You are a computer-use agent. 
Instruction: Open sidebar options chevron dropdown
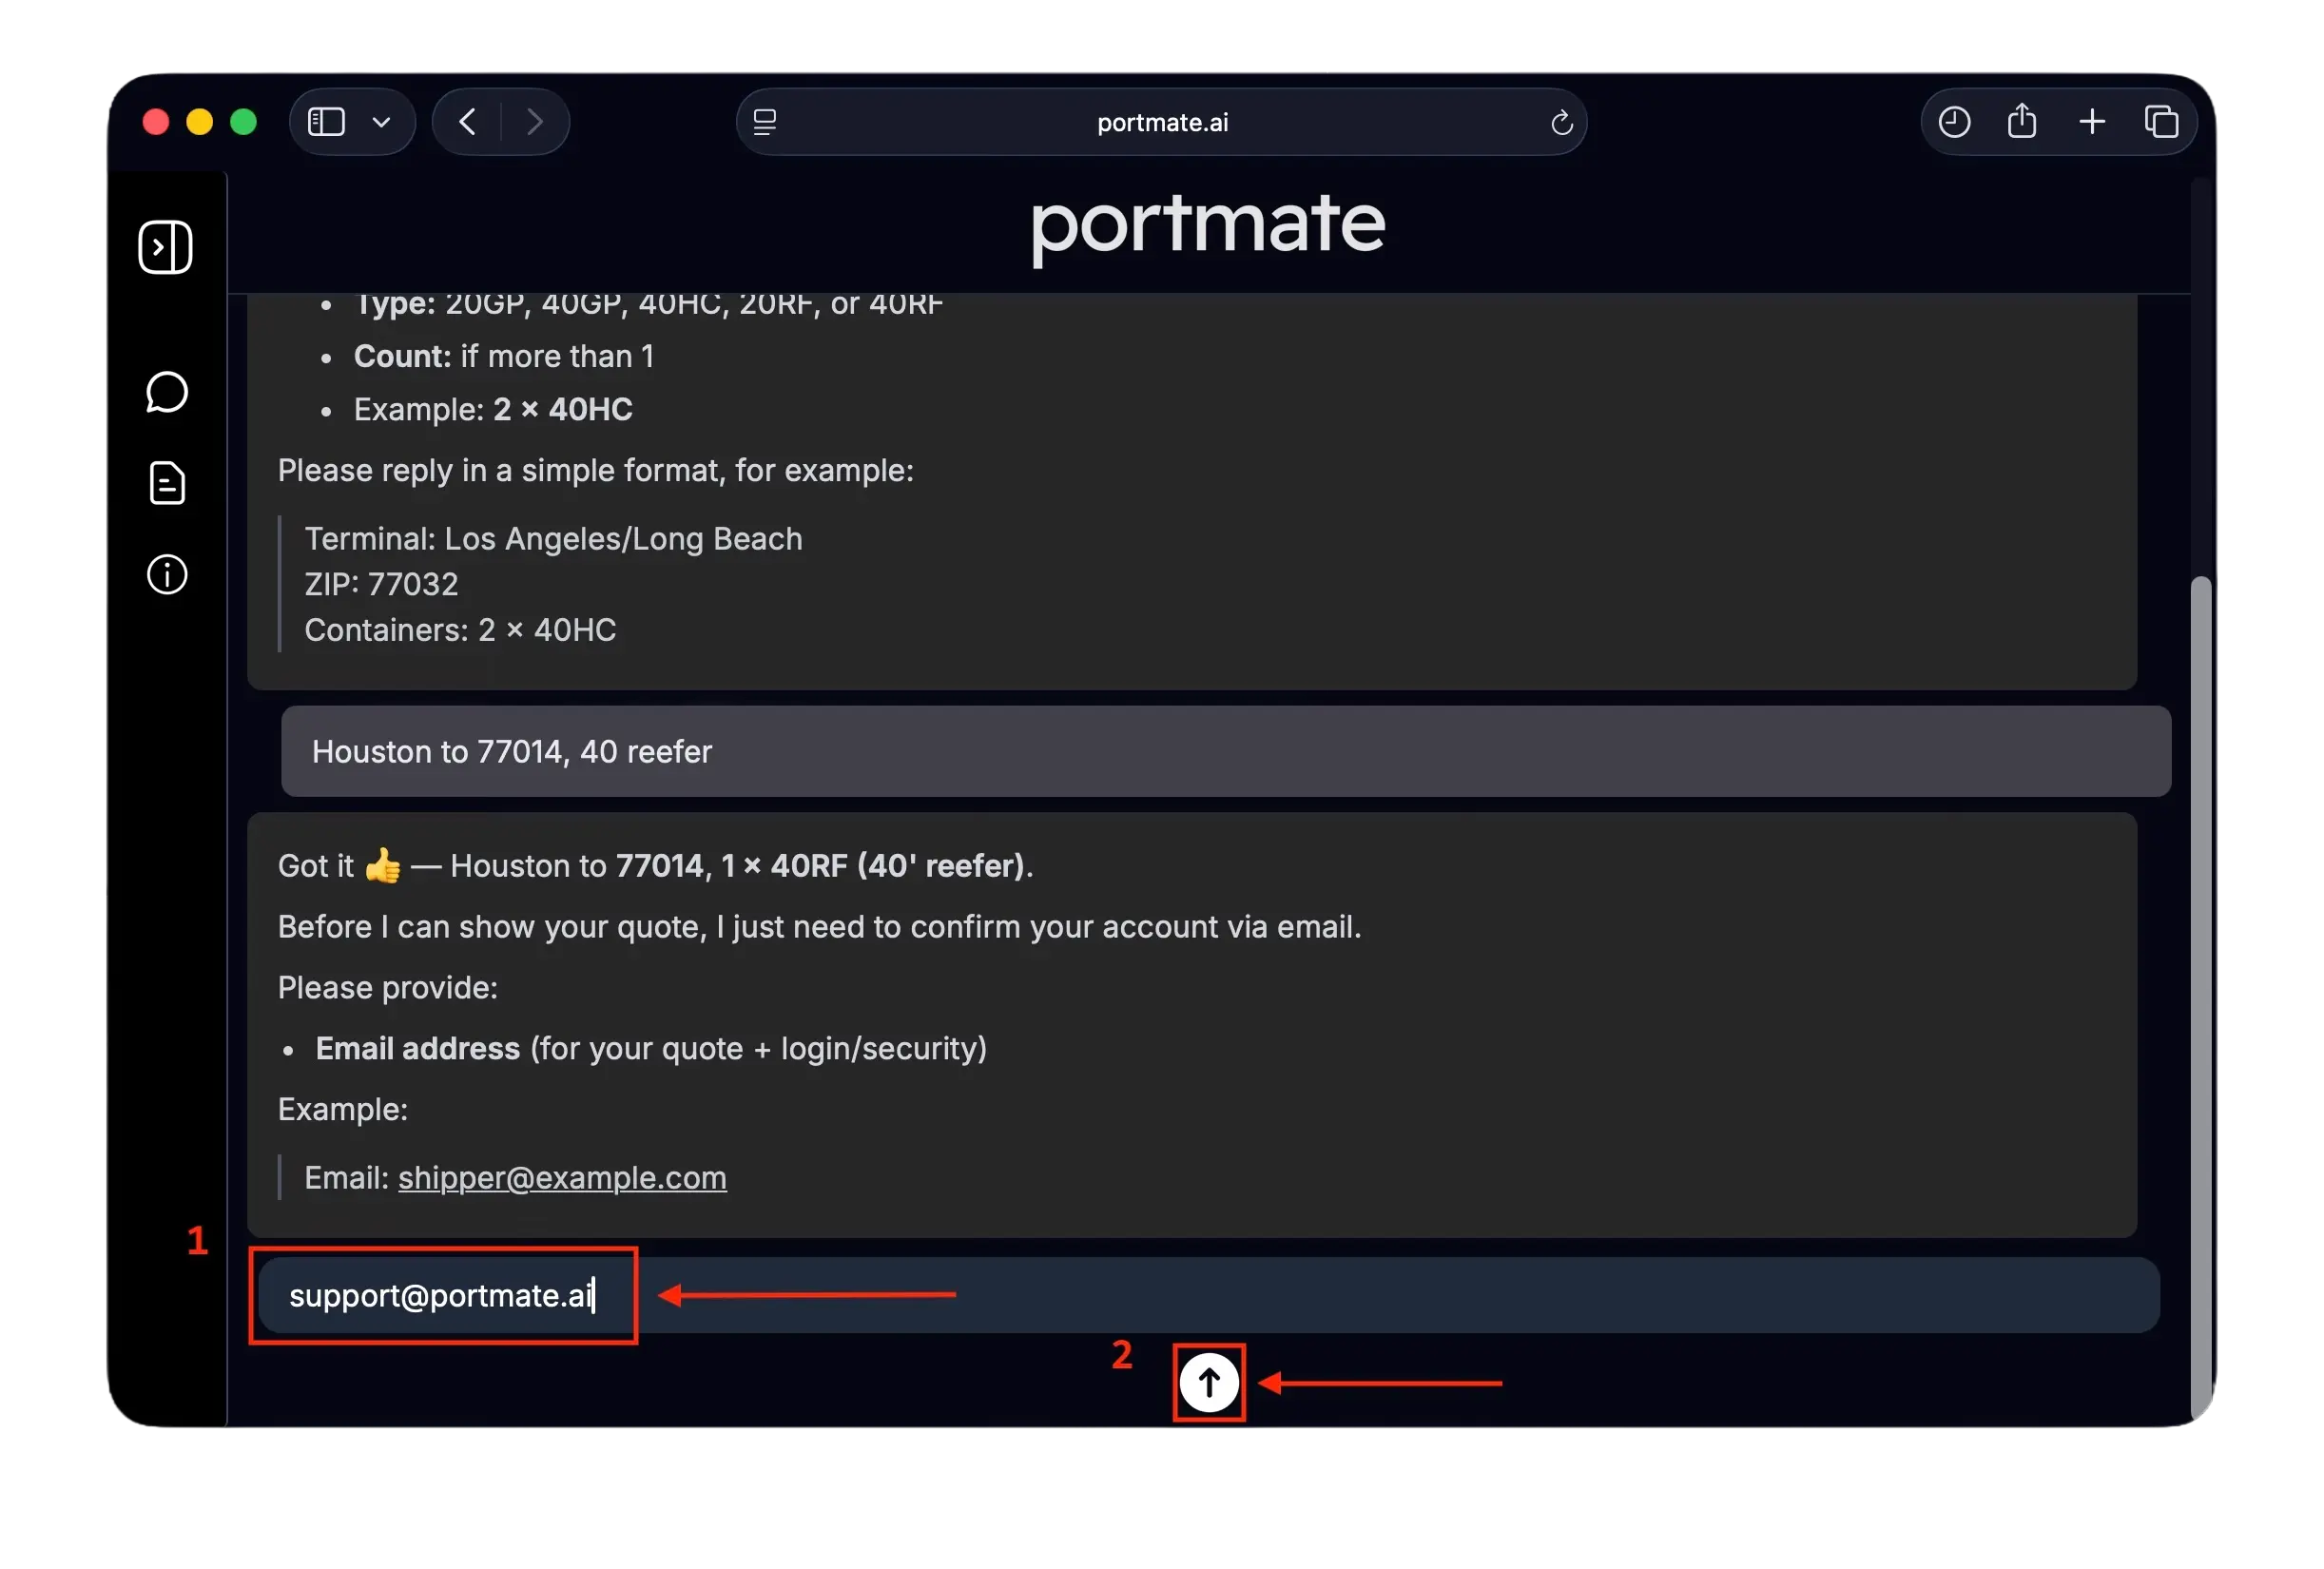381,122
